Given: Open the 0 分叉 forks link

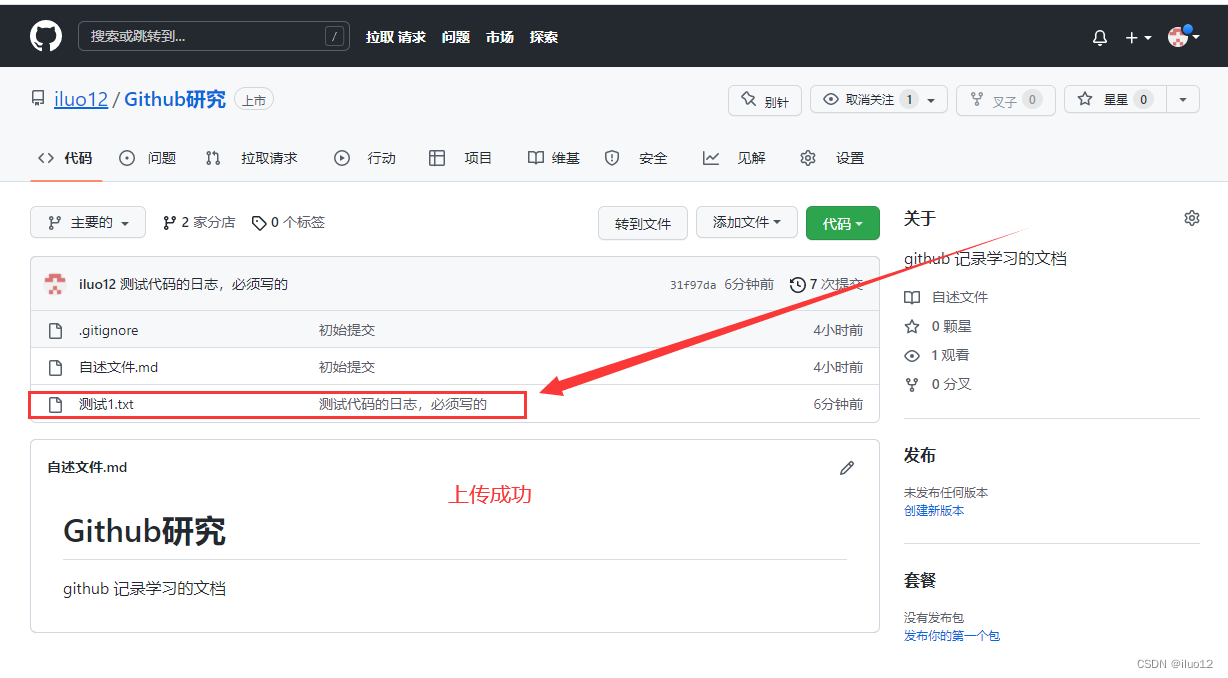Looking at the screenshot, I should [x=938, y=384].
